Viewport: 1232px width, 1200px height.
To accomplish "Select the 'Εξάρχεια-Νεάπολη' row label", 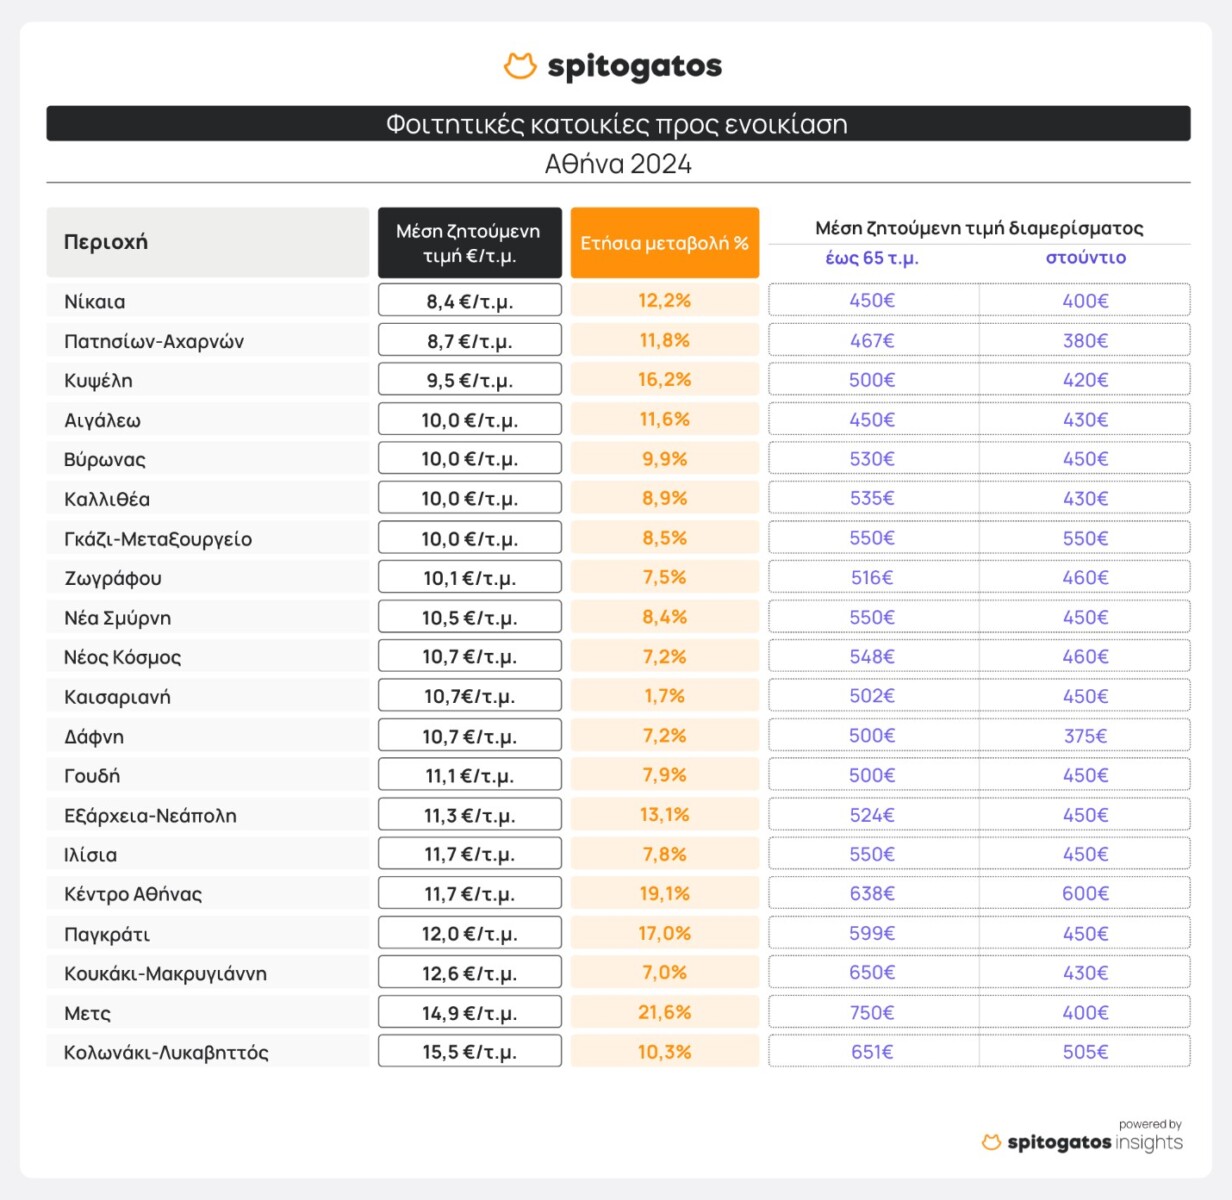I will click(150, 815).
